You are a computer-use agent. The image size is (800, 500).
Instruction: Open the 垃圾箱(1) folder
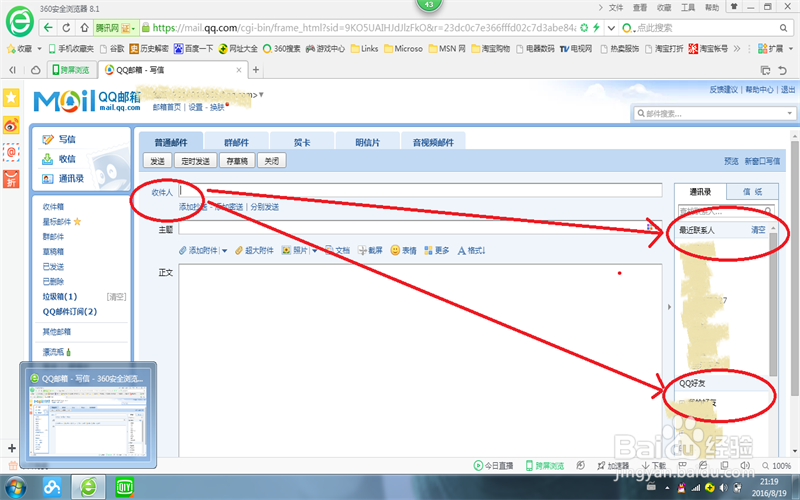click(60, 296)
